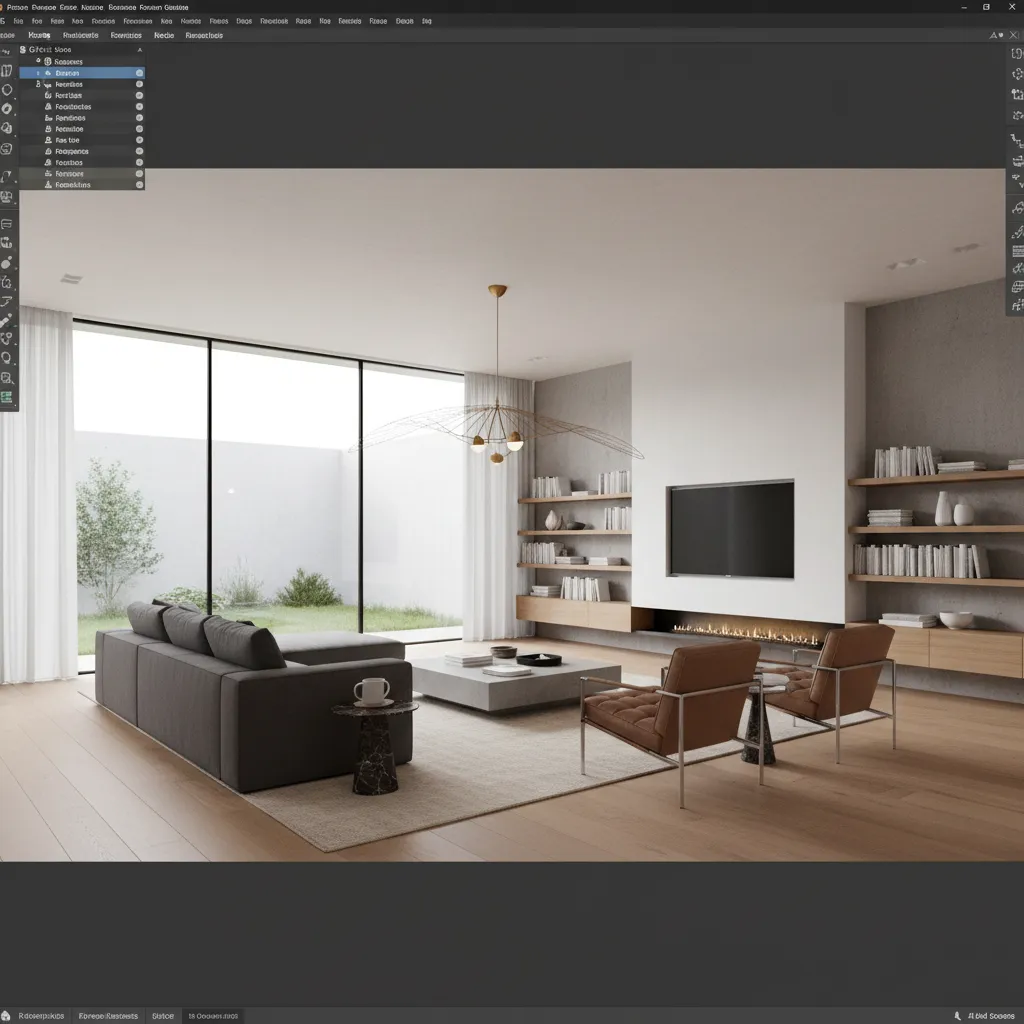
Task: Click the striped list icon in the right toolbar
Action: tap(1017, 251)
